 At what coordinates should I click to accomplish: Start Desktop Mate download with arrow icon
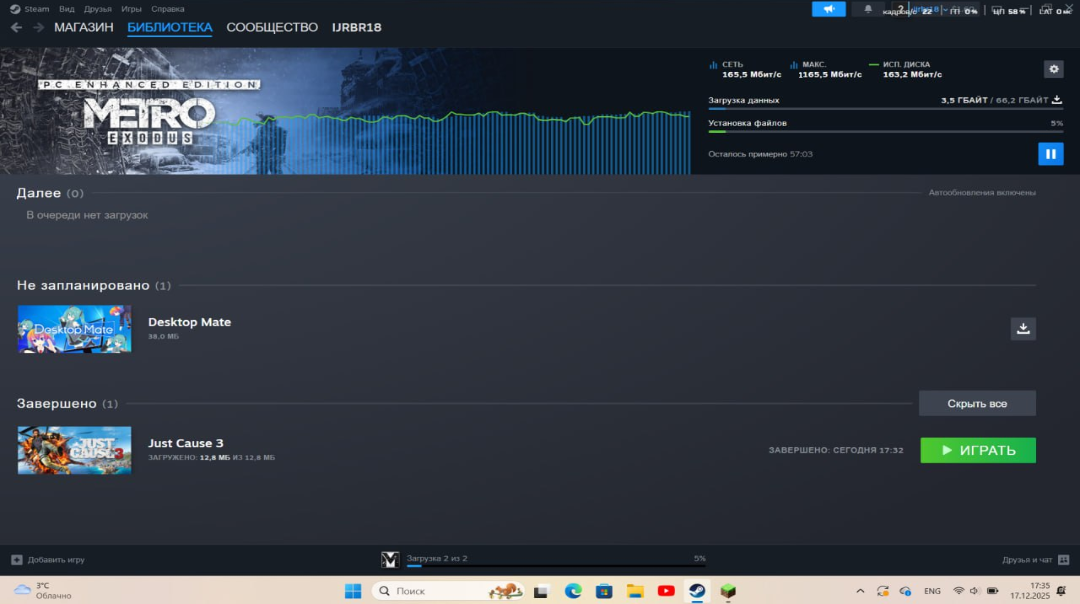pos(1023,328)
